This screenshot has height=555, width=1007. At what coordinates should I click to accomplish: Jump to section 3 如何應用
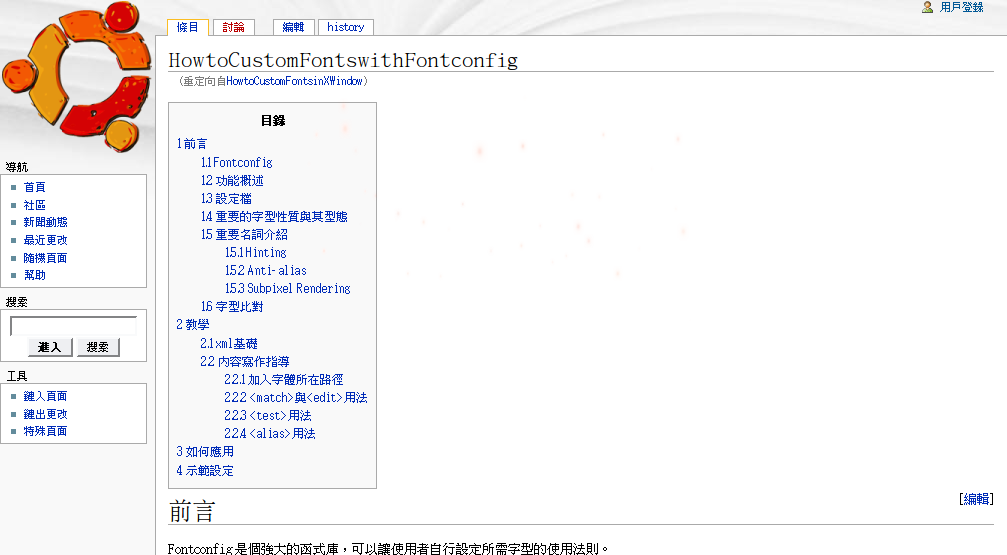206,452
